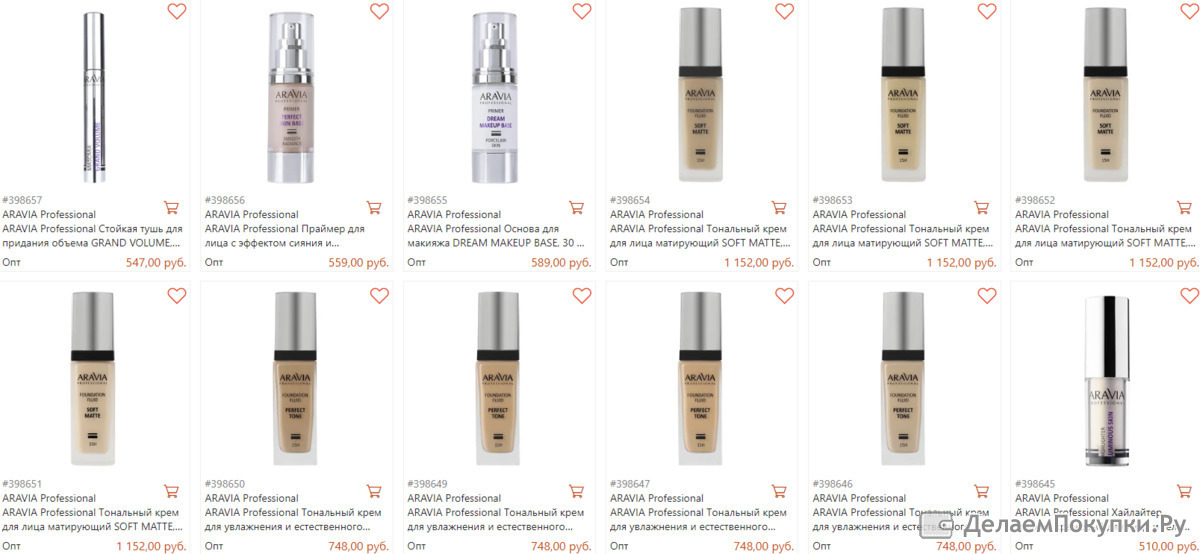Open highlighter Luminous Skin product image
The height and width of the screenshot is (554, 1200).
tap(1106, 382)
